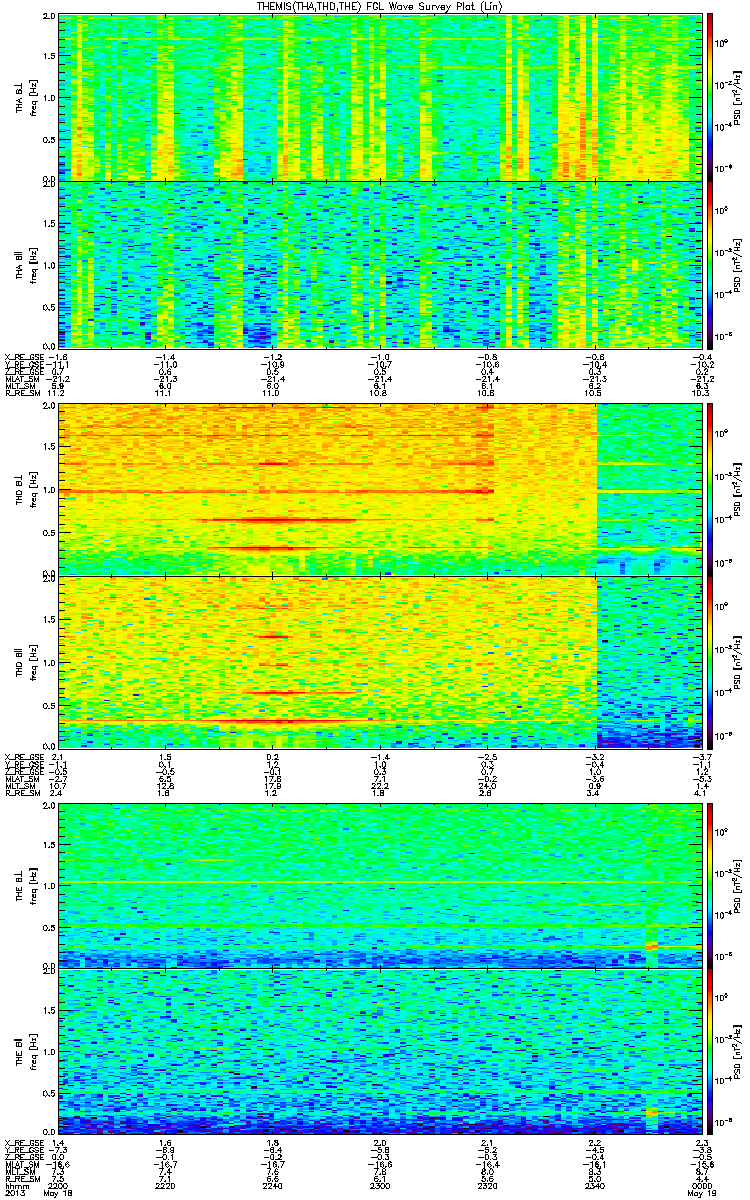Click the THE B-parallel PSD color bar
Screen dimensions: 750x1200
click(710, 1051)
